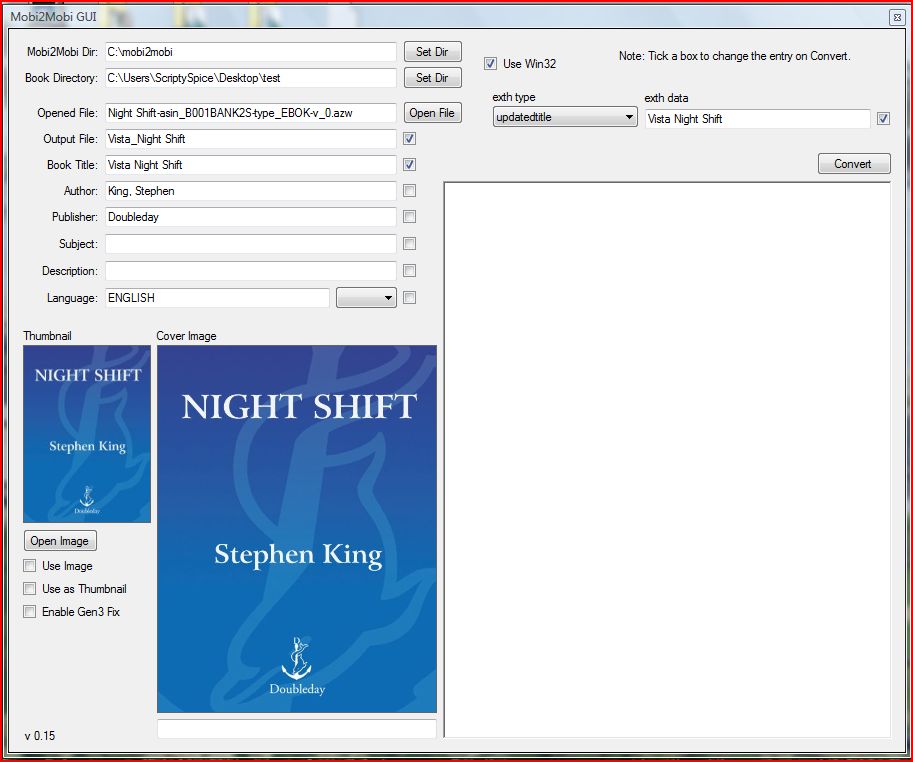Click the exth data text field
Image resolution: width=913 pixels, height=762 pixels.
[x=758, y=119]
